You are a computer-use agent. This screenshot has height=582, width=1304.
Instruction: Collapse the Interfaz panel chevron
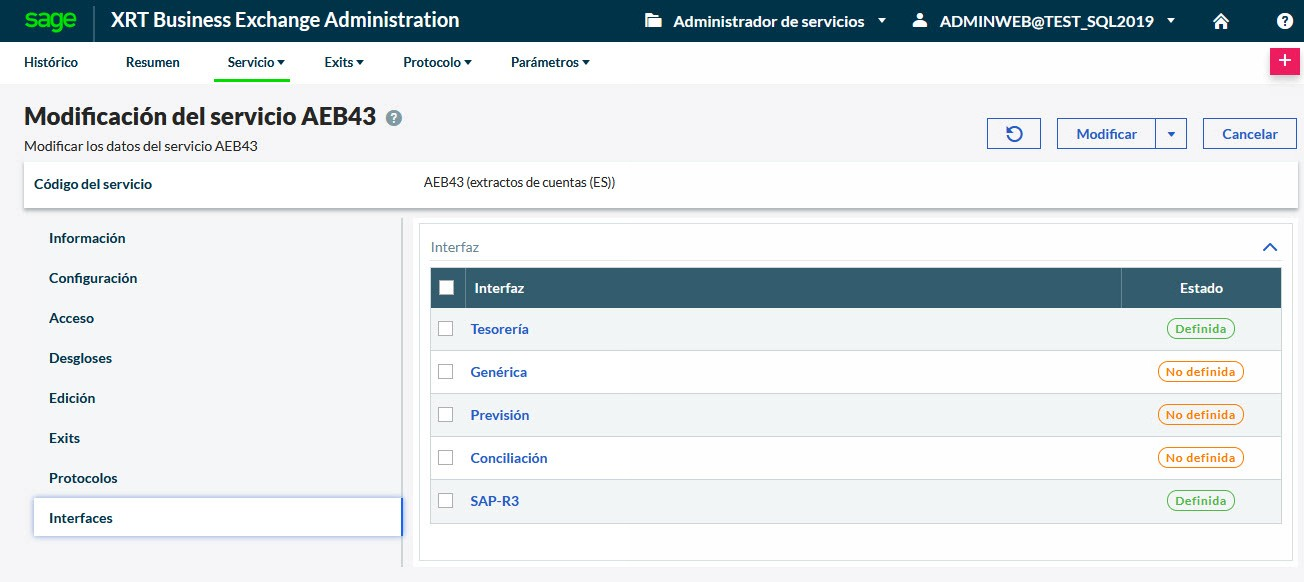[x=1270, y=247]
